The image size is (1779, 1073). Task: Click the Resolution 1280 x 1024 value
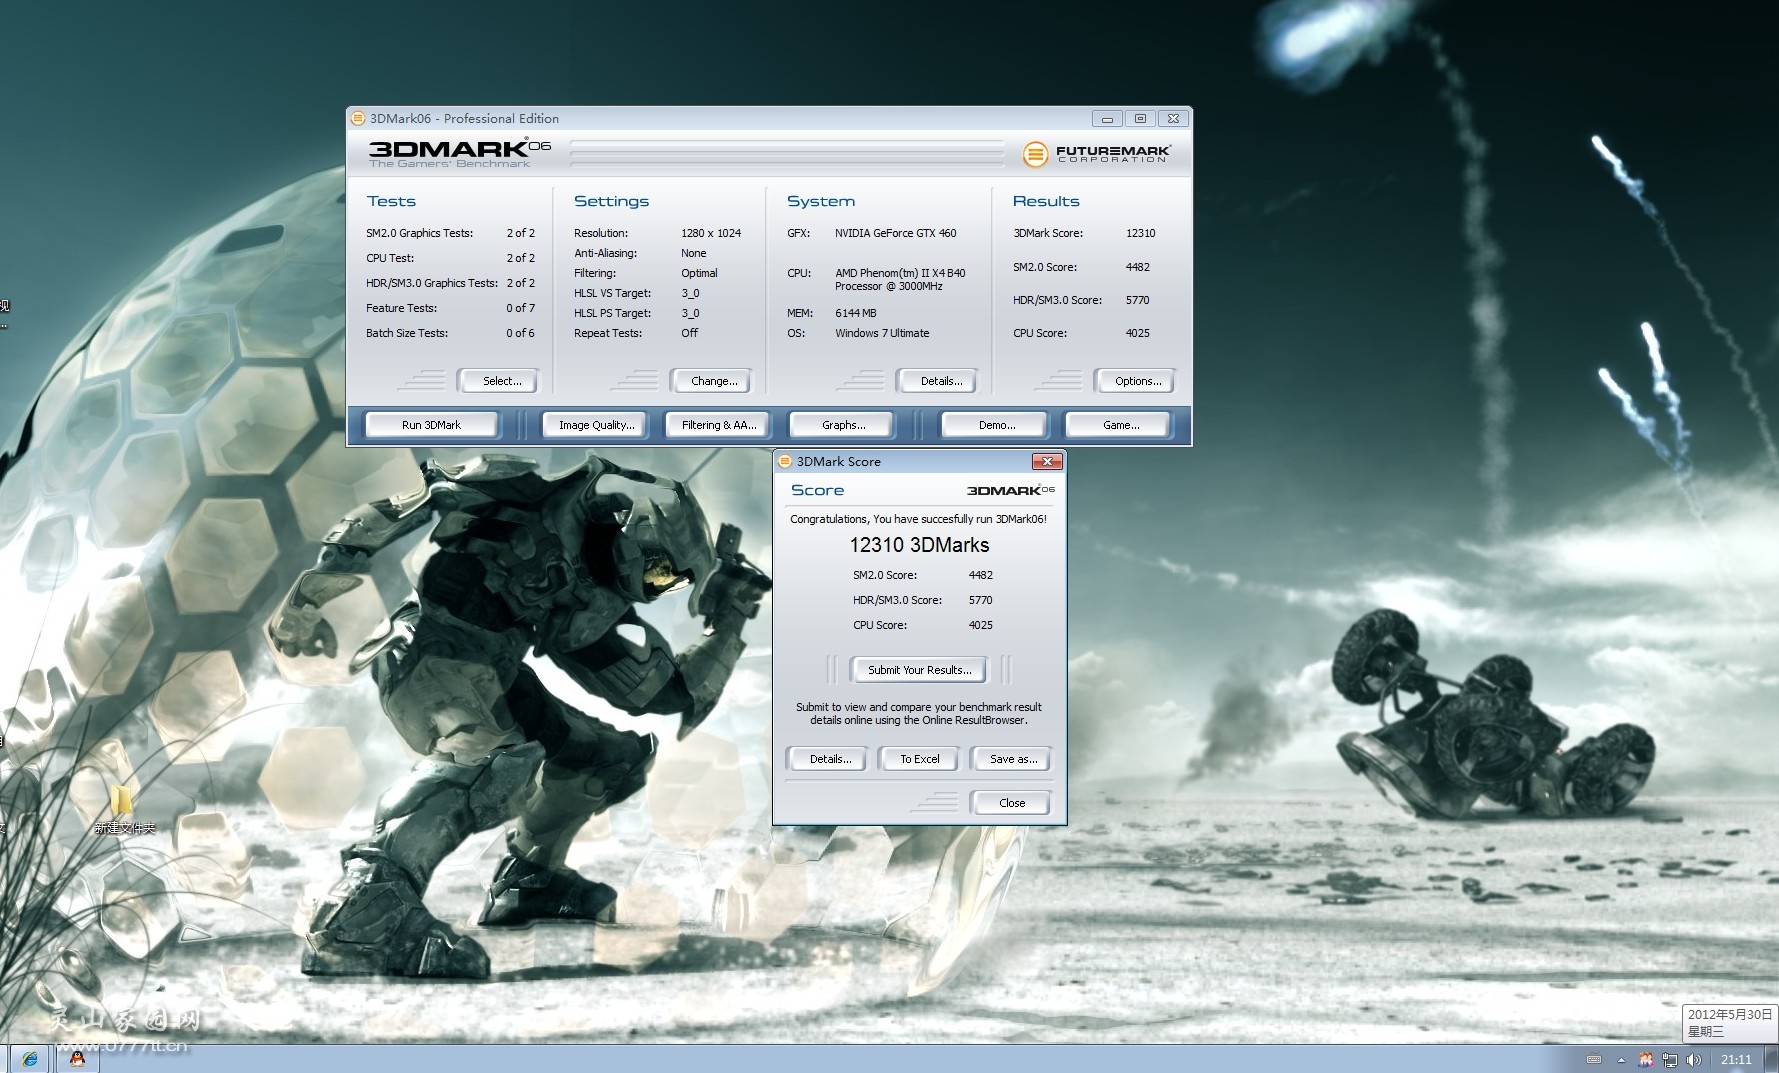click(711, 233)
